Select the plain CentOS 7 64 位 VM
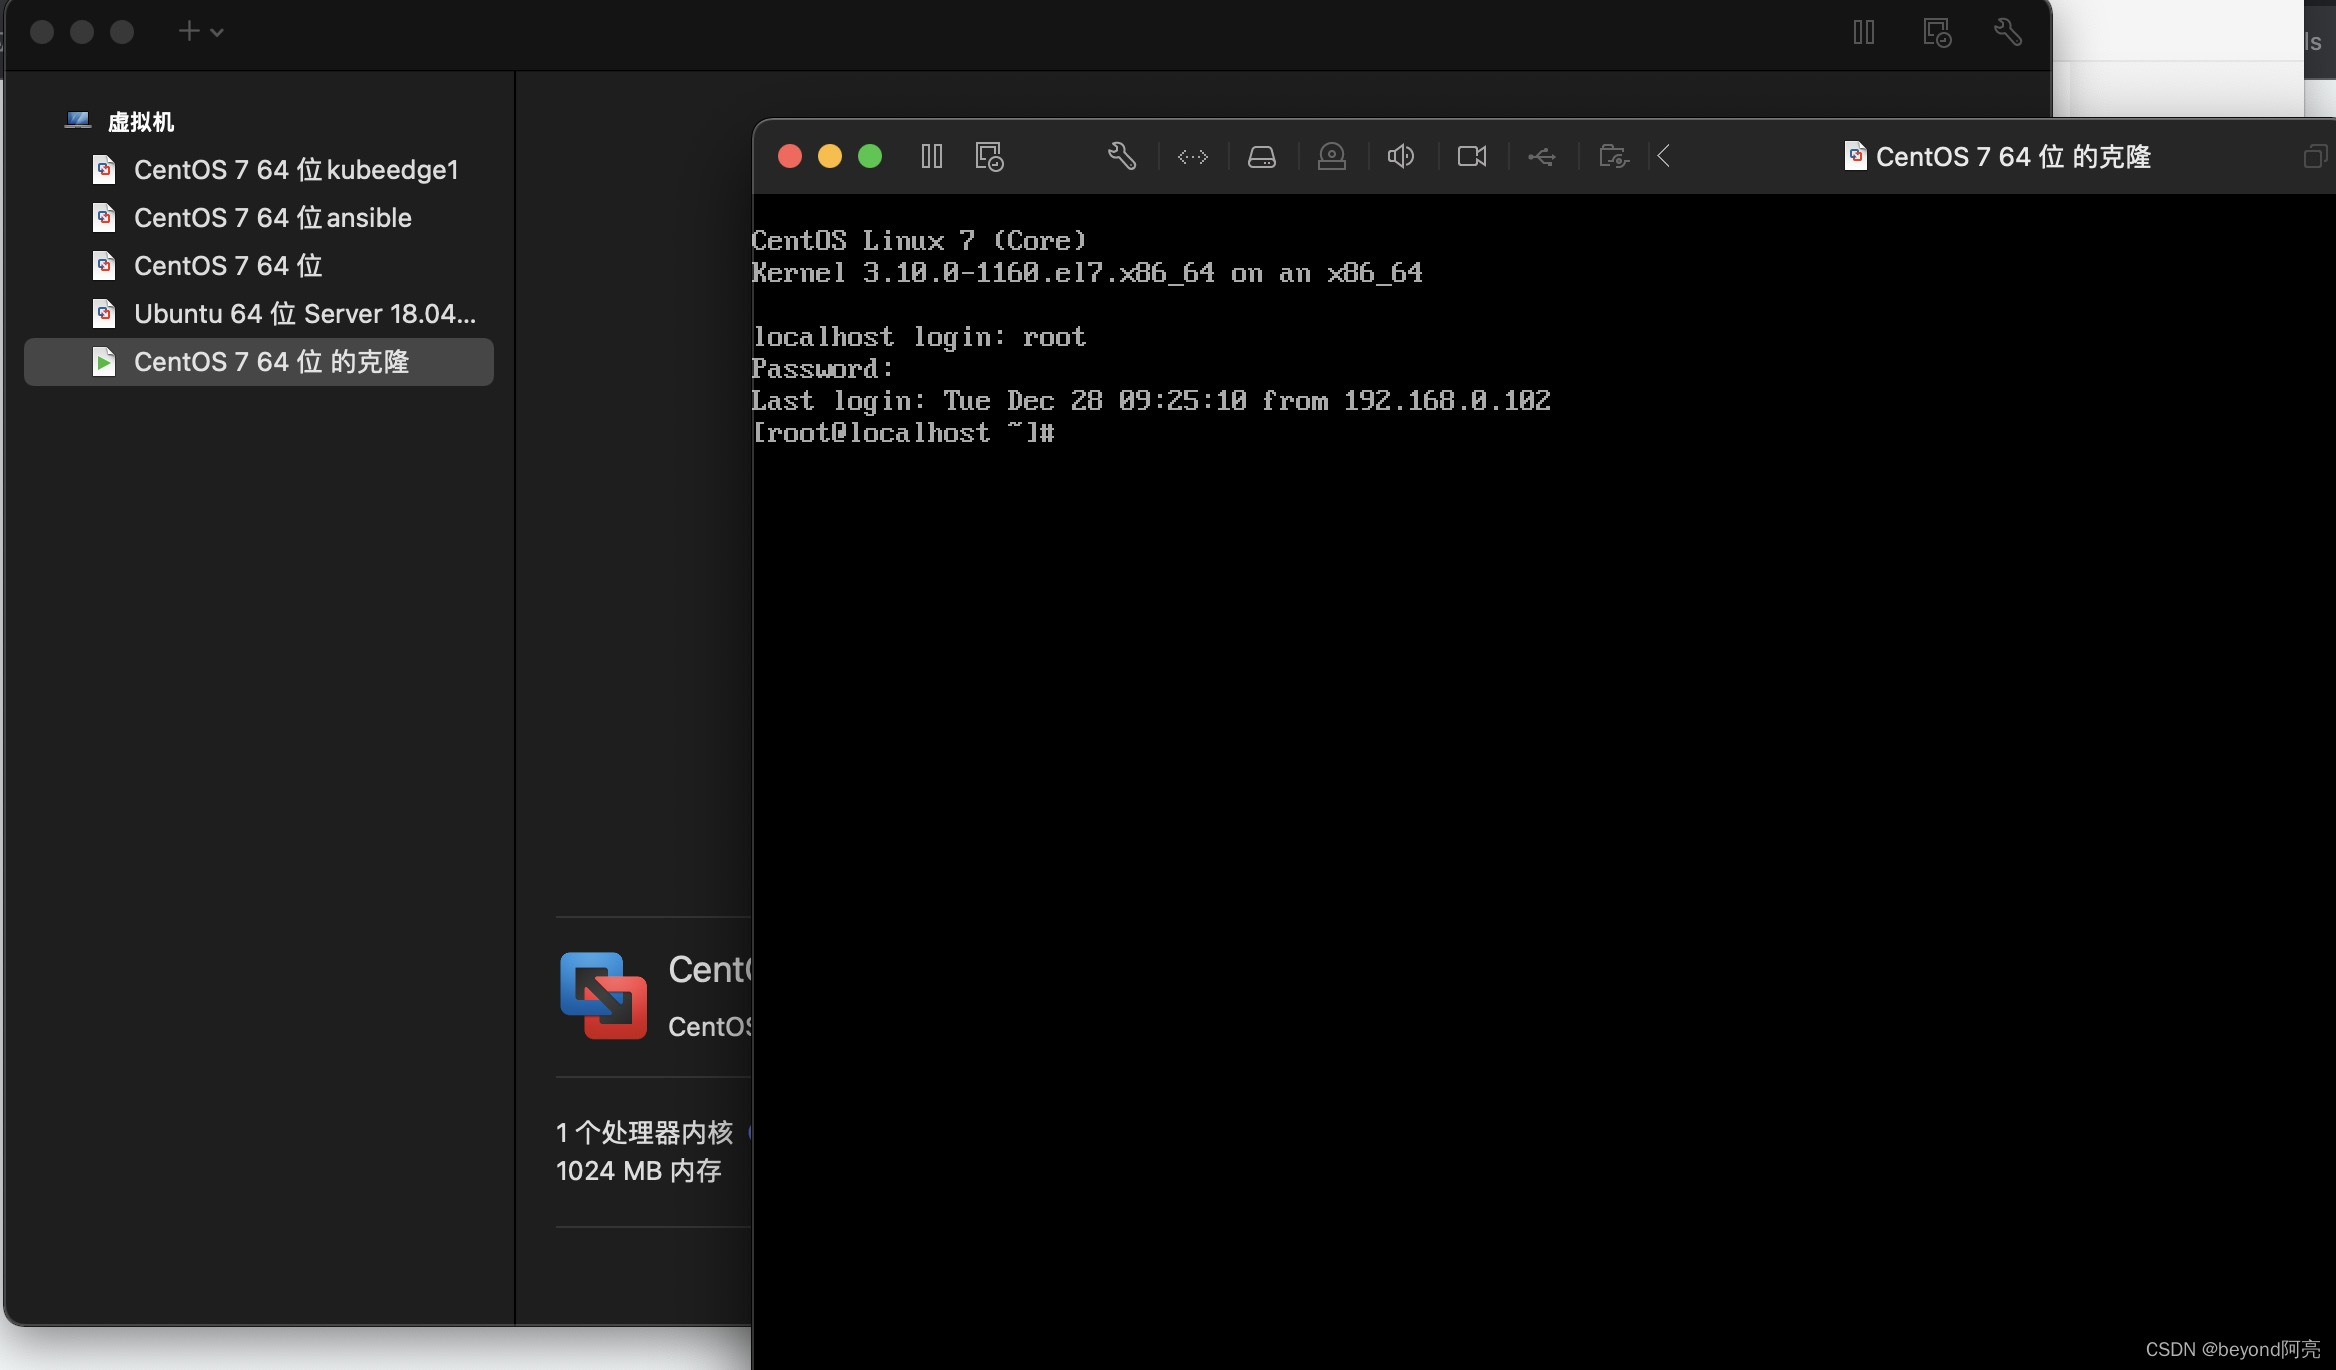Image resolution: width=2336 pixels, height=1370 pixels. pos(228,266)
